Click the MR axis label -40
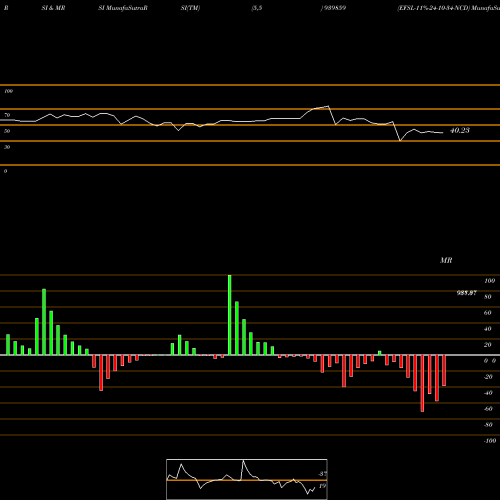 point(488,393)
